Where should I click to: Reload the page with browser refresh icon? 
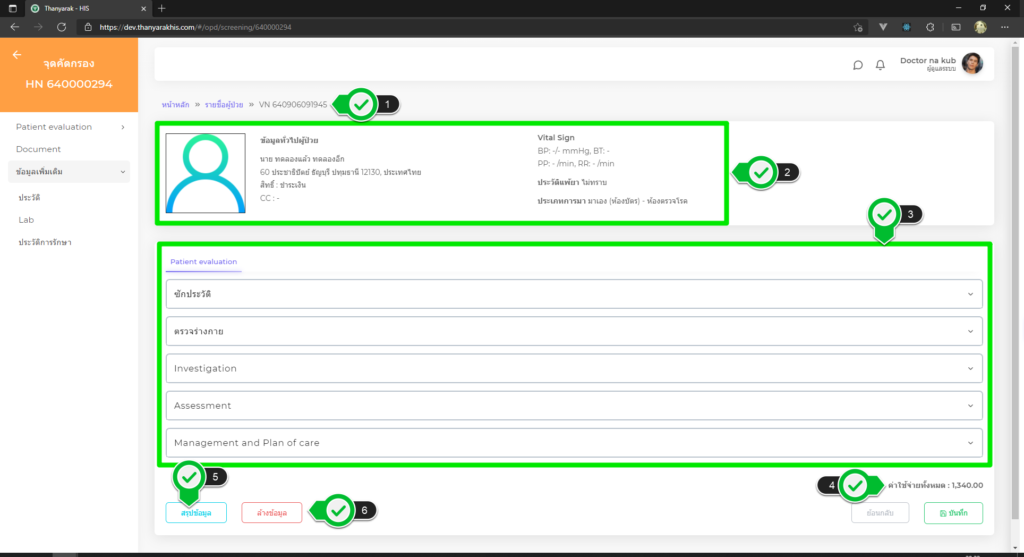pyautogui.click(x=62, y=27)
